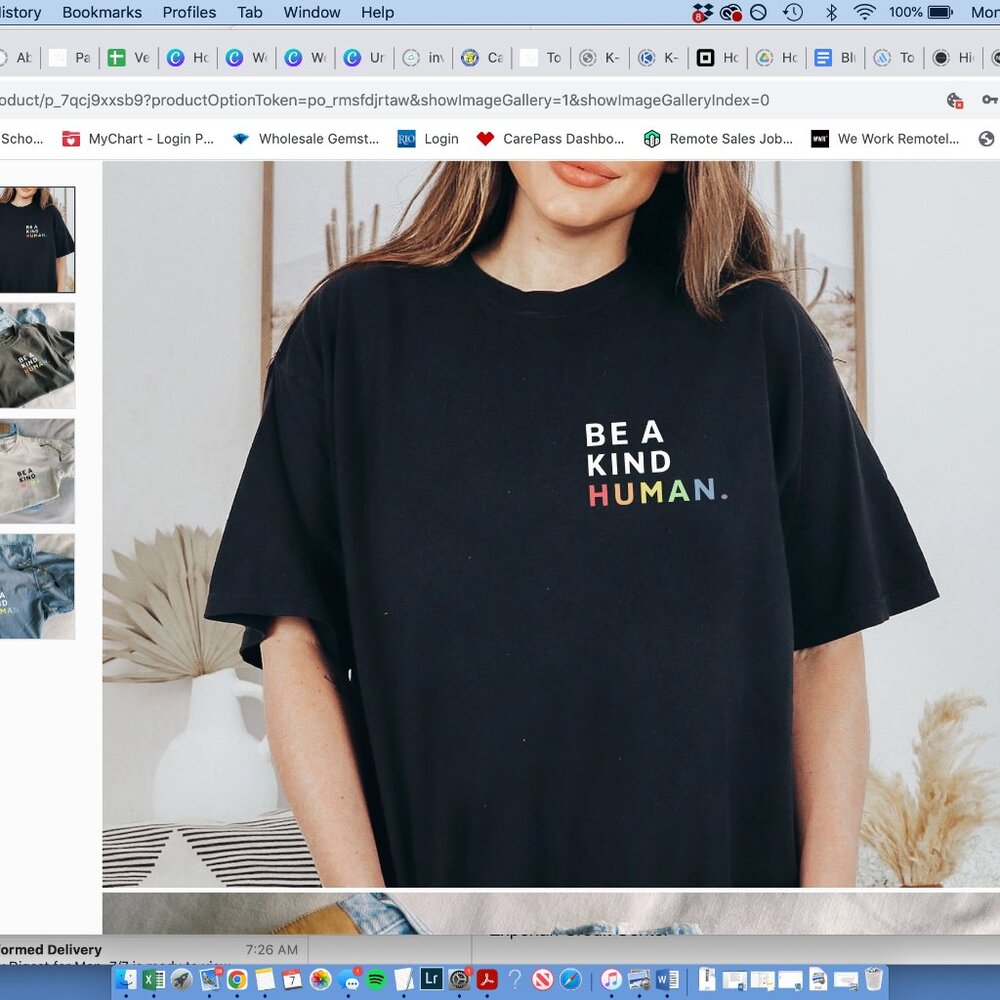Open the Window menu
This screenshot has height=1000, width=1000.
(311, 12)
